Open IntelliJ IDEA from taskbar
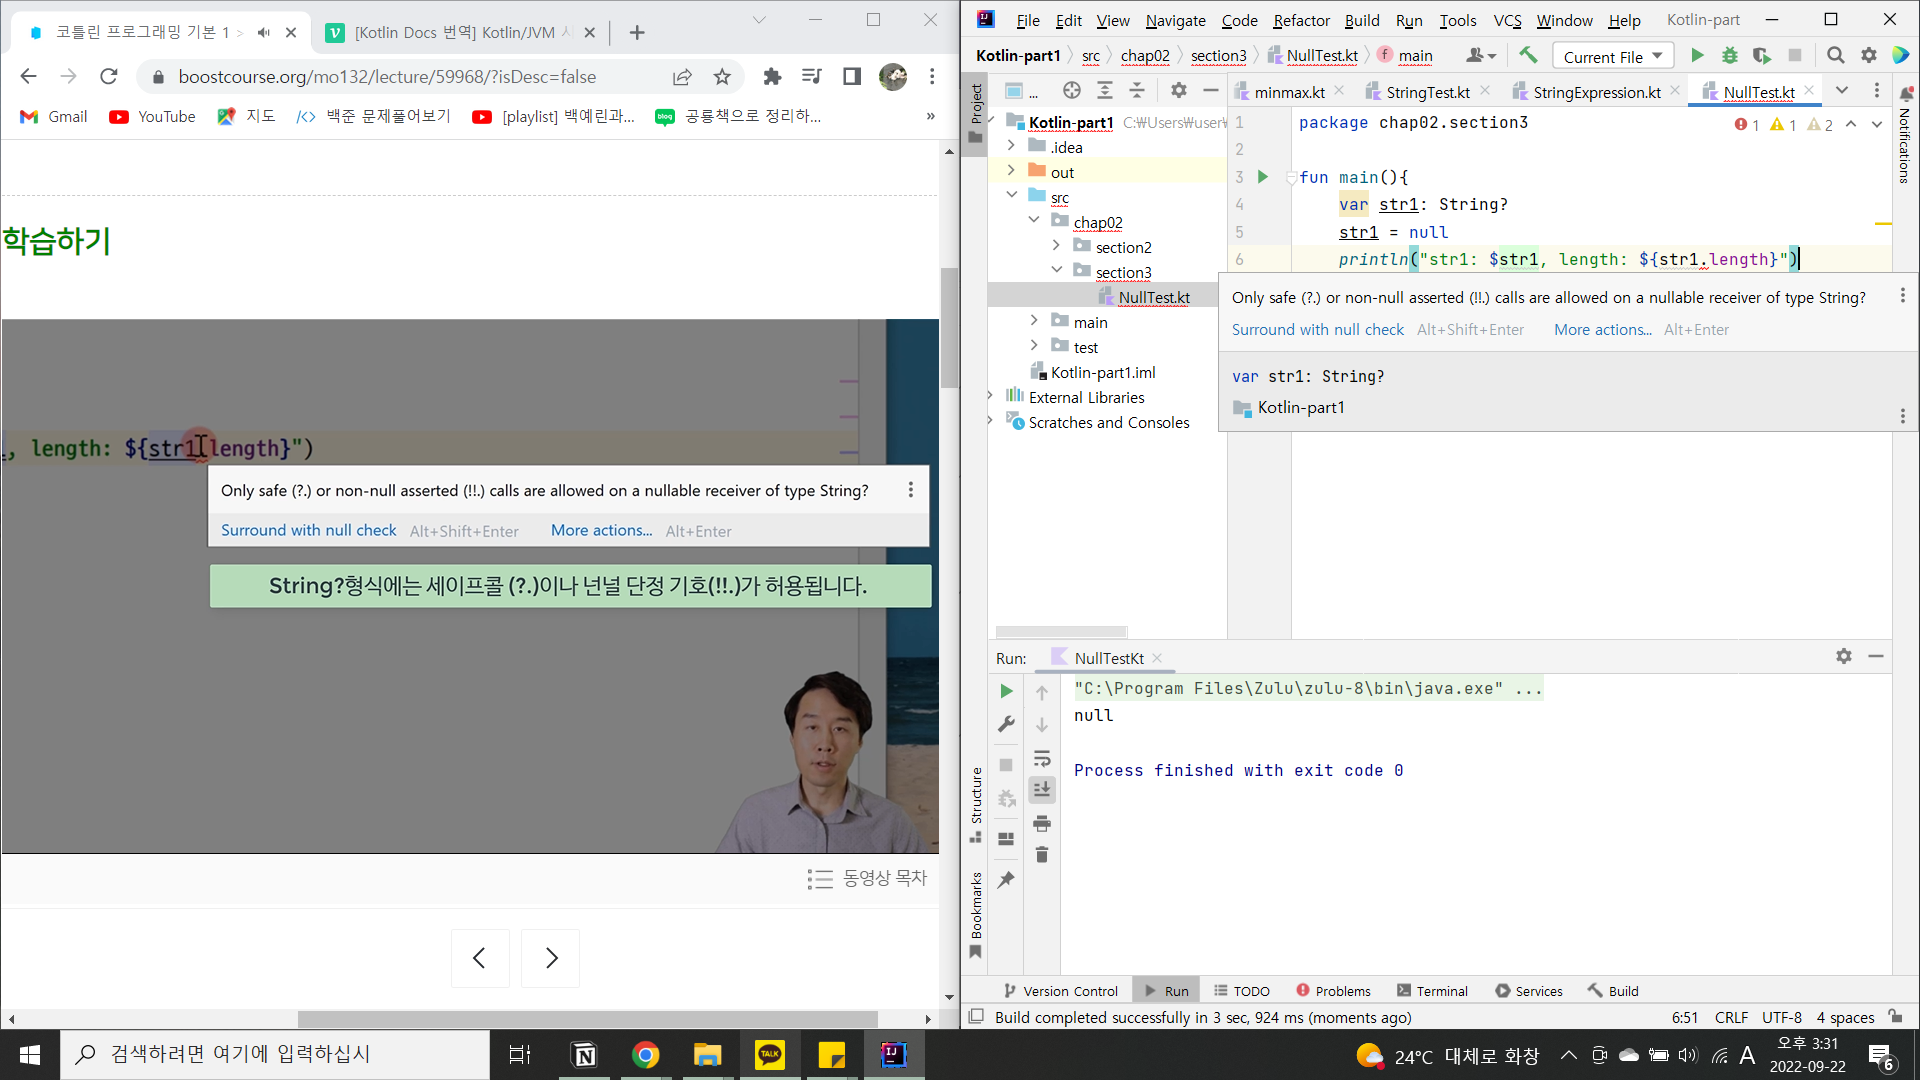This screenshot has height=1080, width=1920. (x=893, y=1054)
